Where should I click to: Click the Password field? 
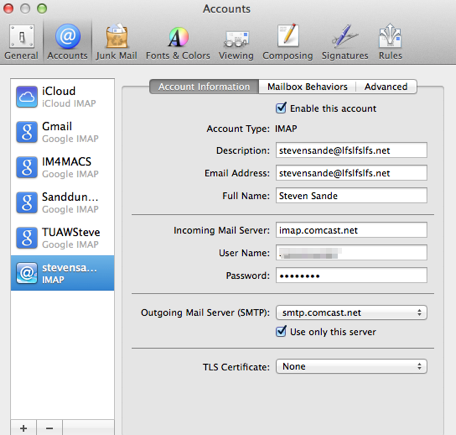pyautogui.click(x=351, y=276)
